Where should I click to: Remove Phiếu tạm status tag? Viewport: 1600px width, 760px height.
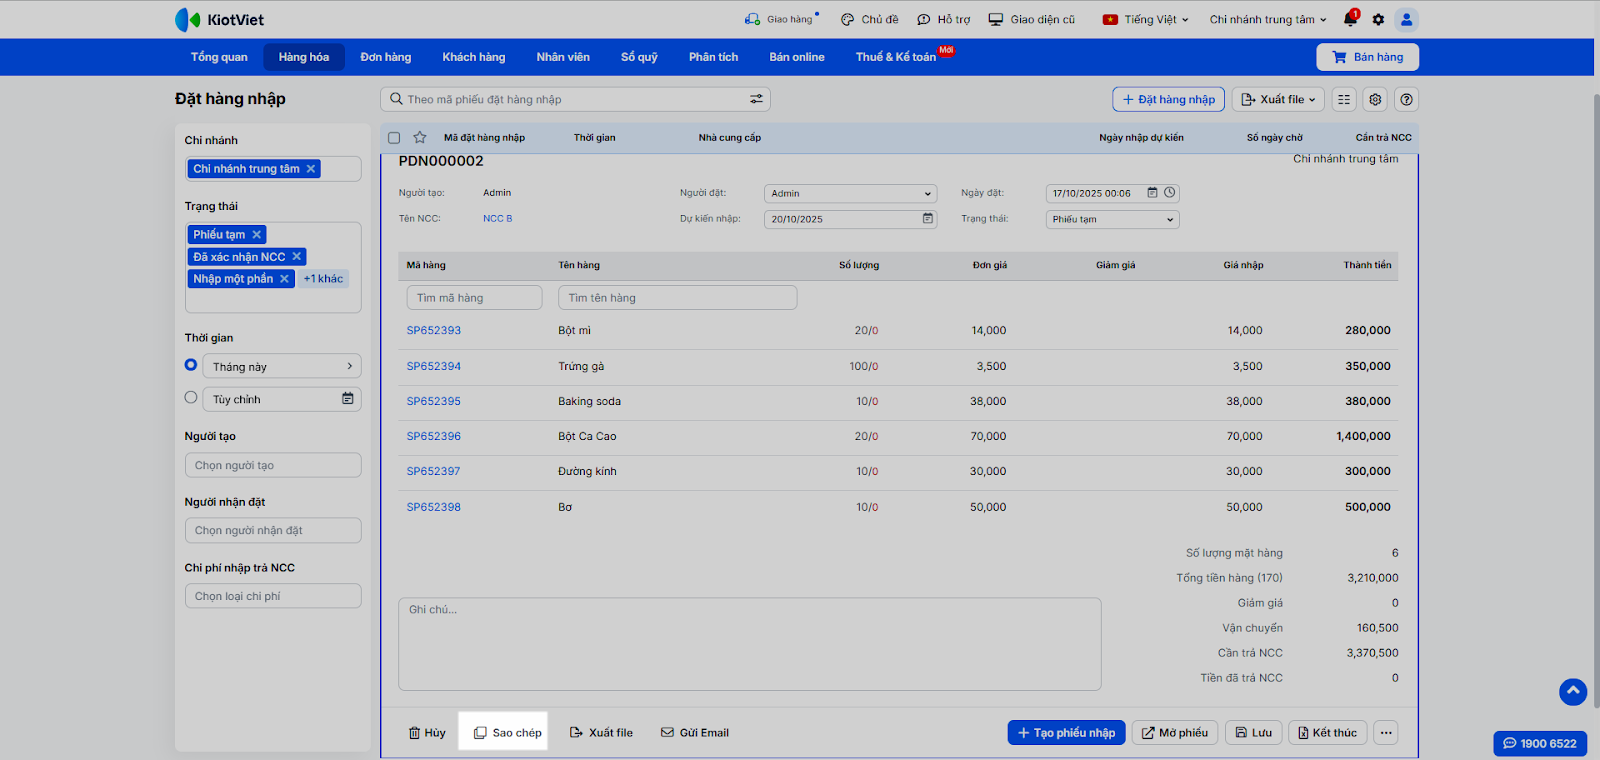(x=257, y=235)
